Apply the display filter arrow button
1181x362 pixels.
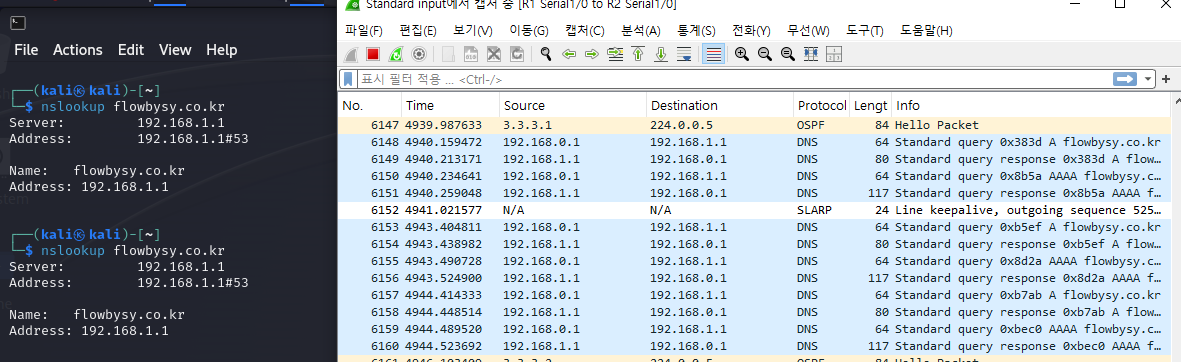(x=1125, y=79)
